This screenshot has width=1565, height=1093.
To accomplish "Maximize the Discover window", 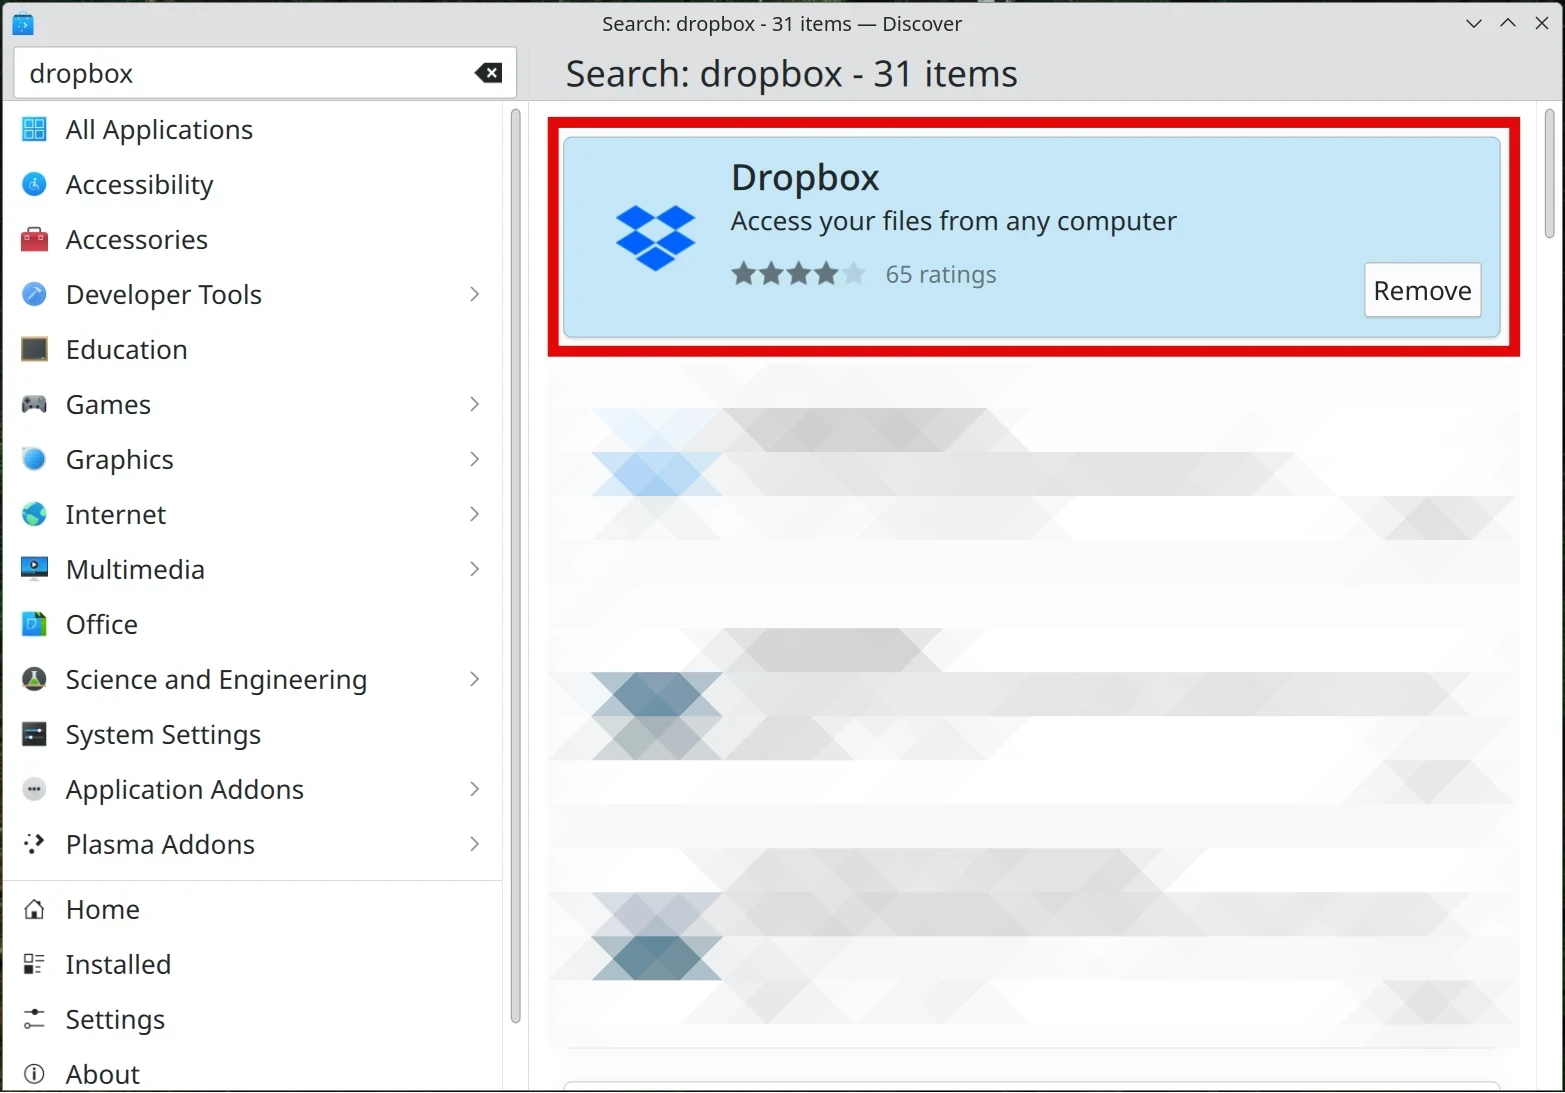I will click(x=1508, y=23).
